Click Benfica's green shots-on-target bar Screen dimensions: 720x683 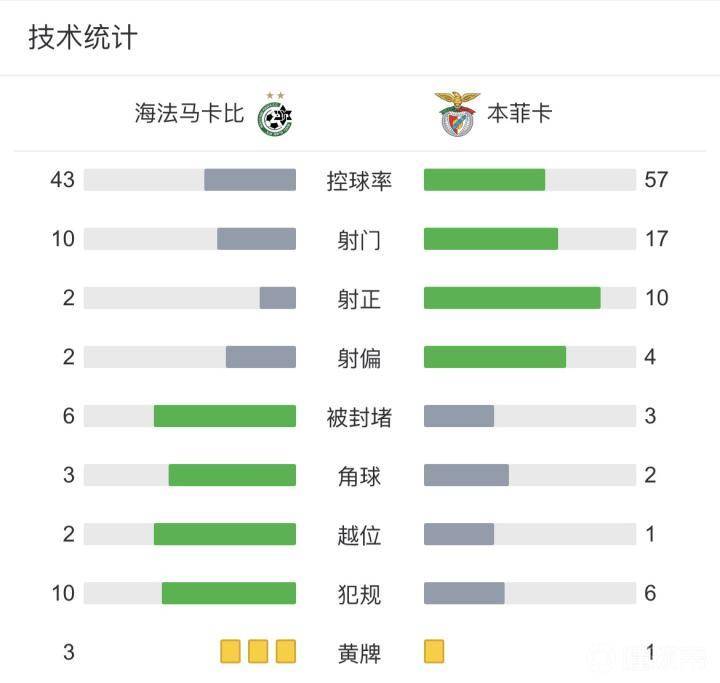click(x=512, y=298)
